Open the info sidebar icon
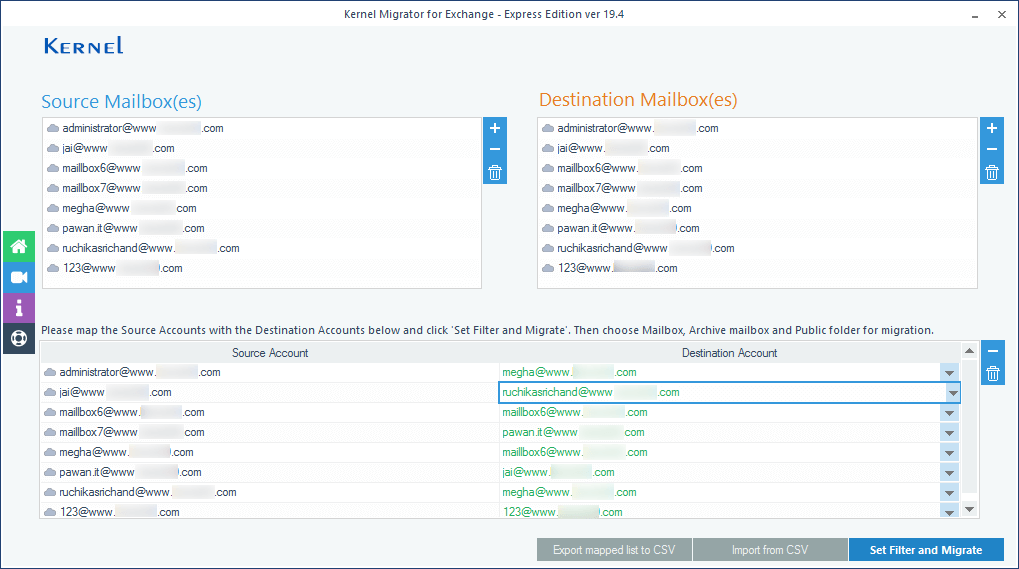1019x569 pixels. 19,308
